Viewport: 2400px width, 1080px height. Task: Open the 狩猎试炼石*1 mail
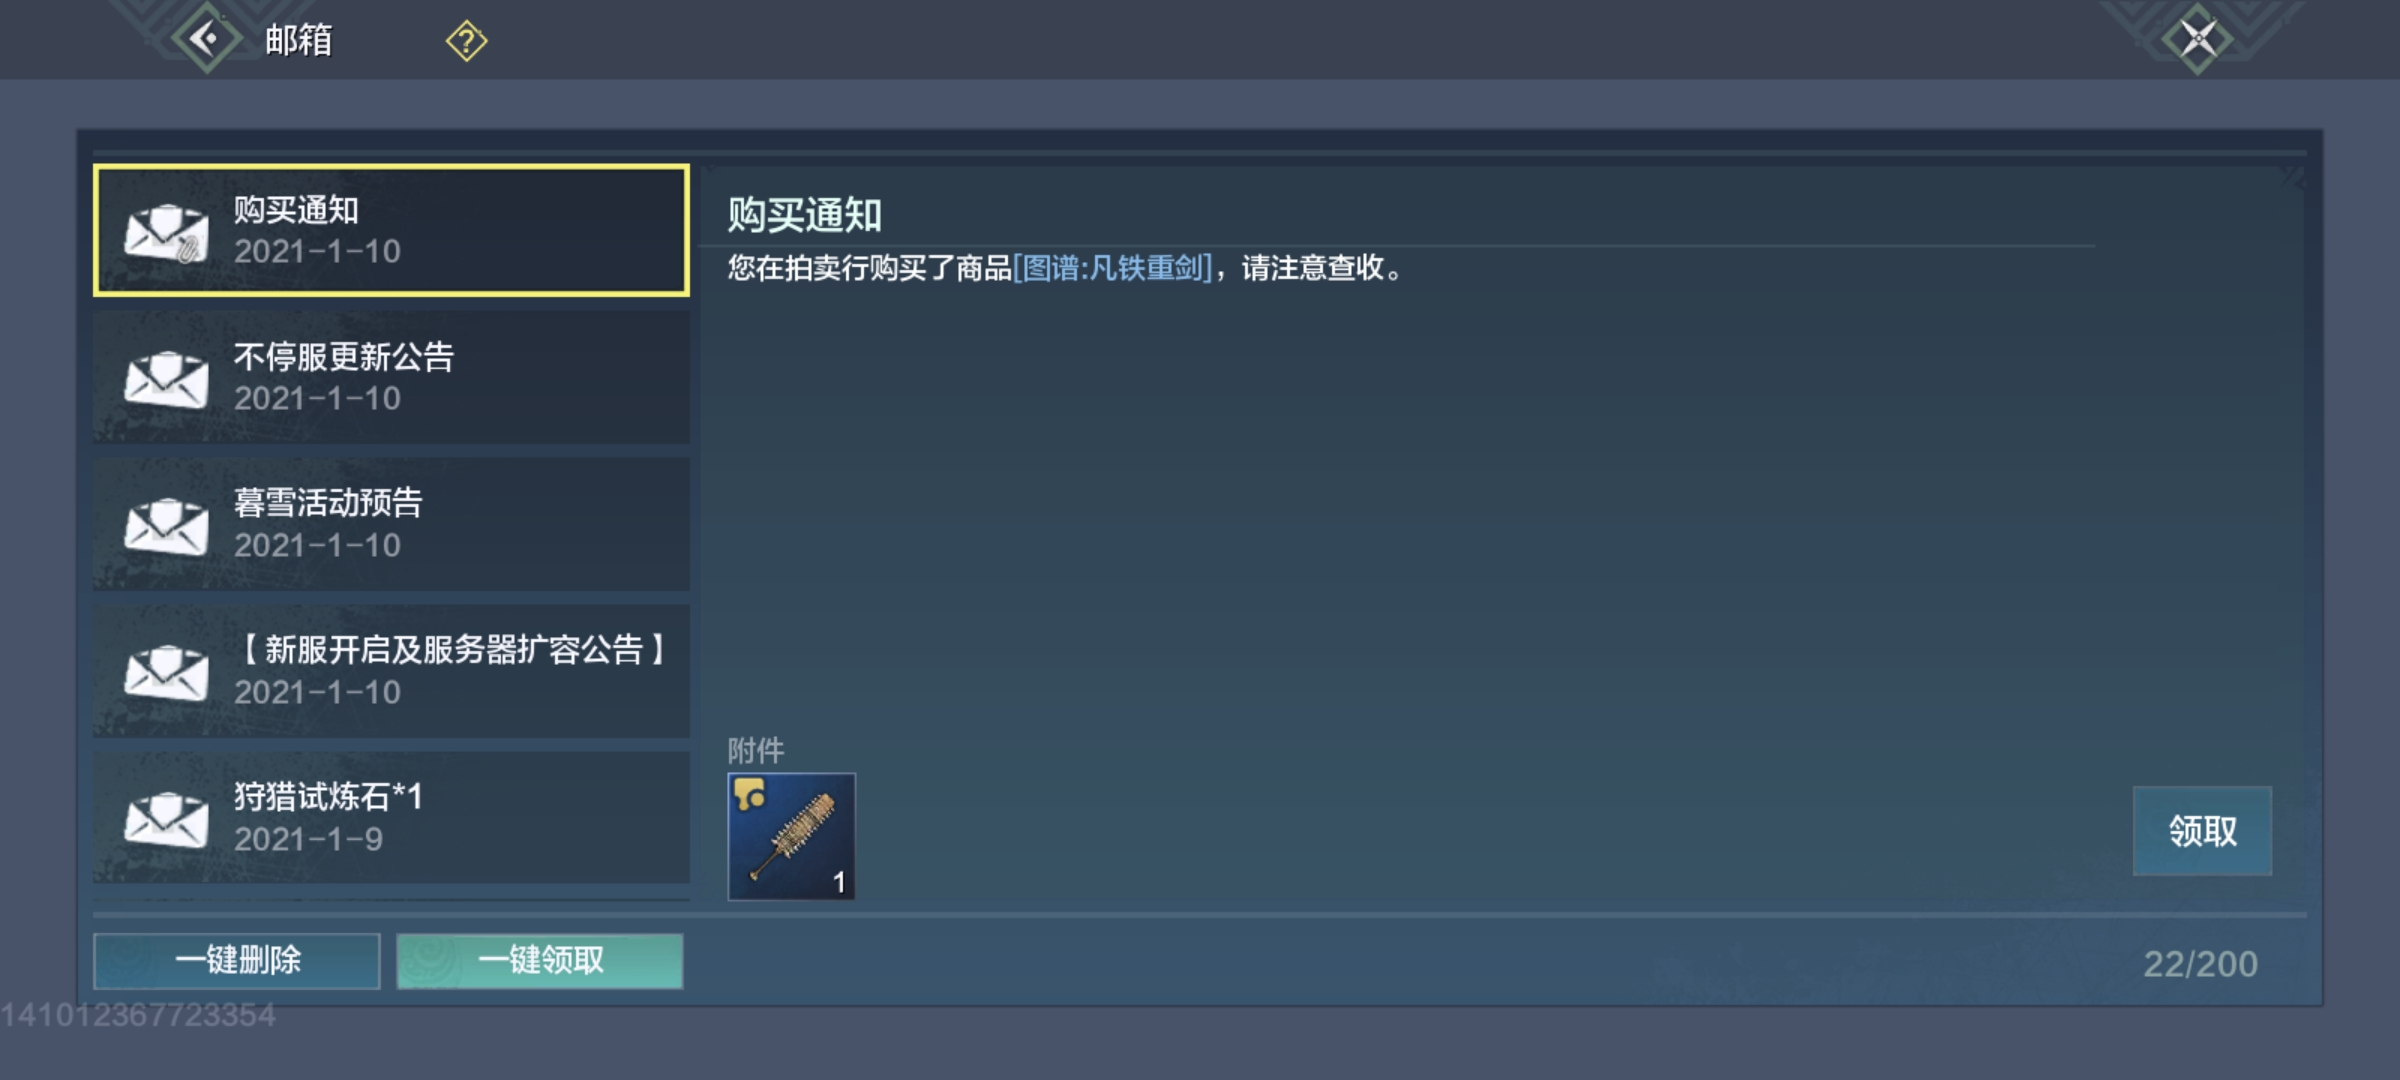pos(391,818)
